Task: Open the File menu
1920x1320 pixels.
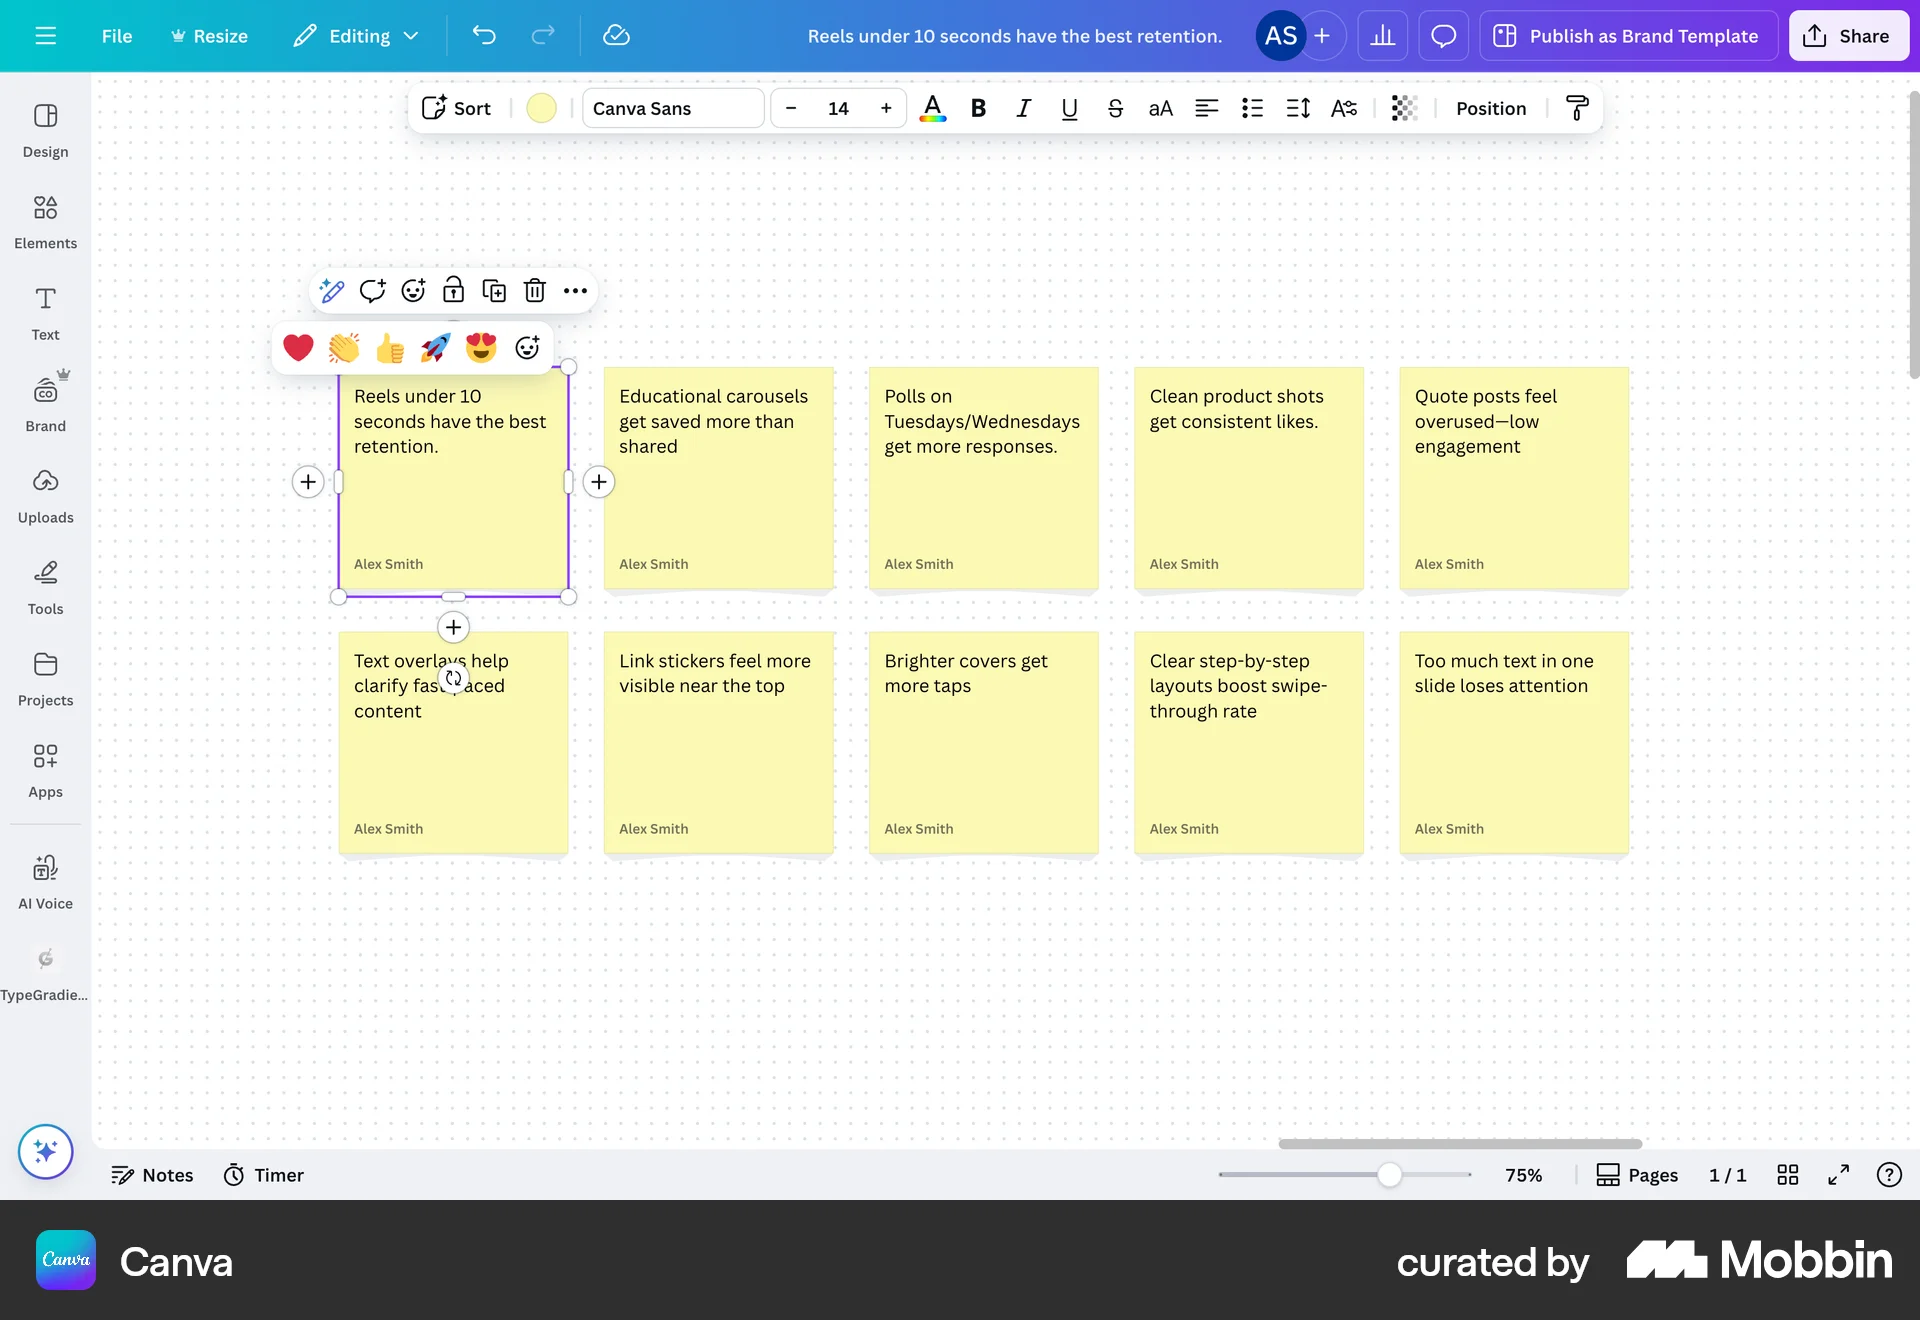Action: coord(116,36)
